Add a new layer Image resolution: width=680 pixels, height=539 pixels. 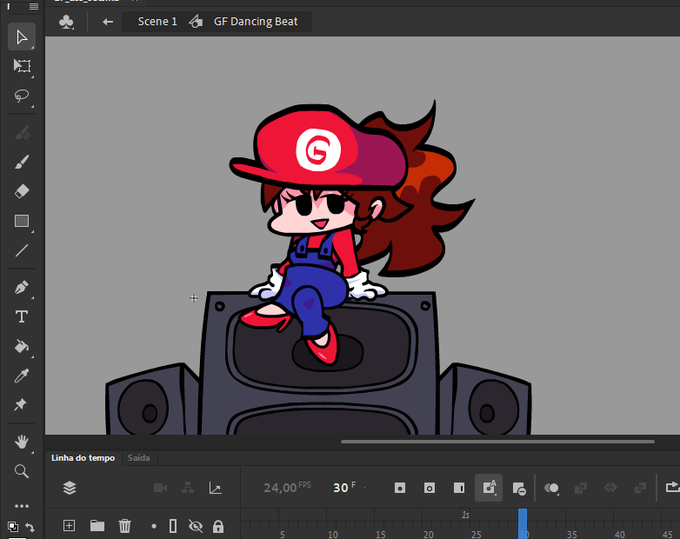69,526
